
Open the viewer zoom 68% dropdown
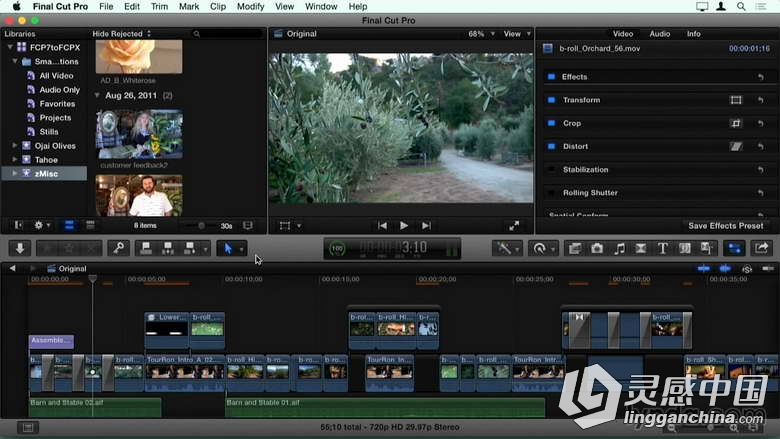point(482,34)
